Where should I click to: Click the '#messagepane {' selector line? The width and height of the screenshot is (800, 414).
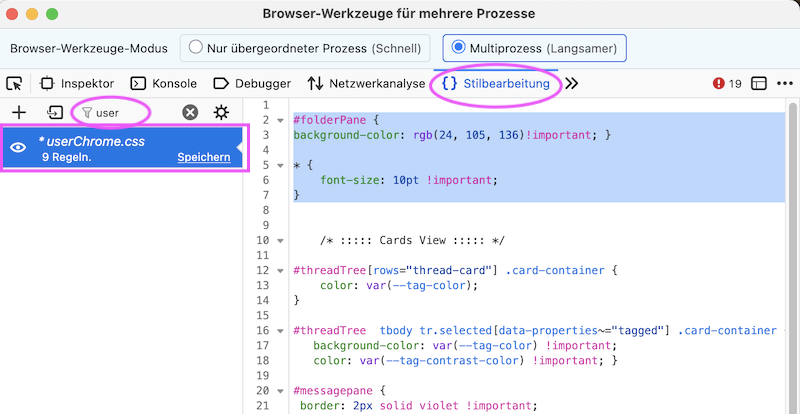[x=340, y=392]
